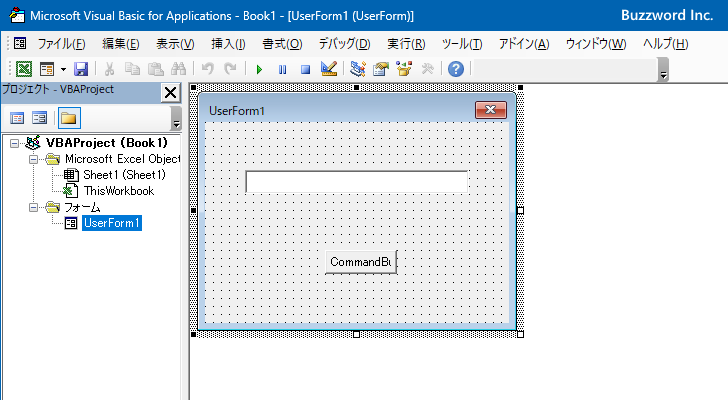This screenshot has height=400, width=728.
Task: Click the Copy toolbar icon
Action: [132, 69]
